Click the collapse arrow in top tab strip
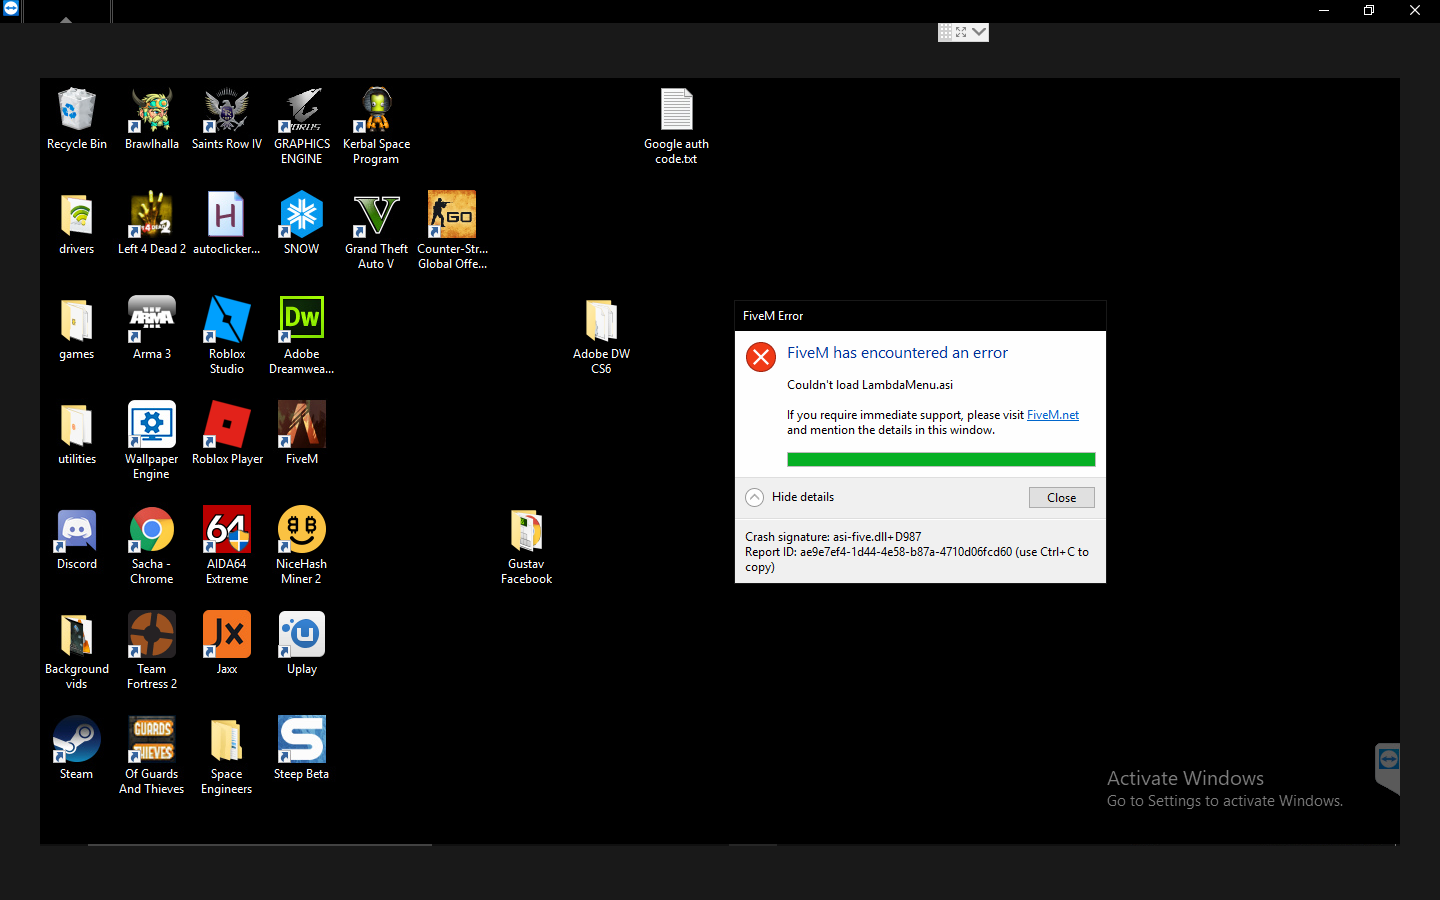This screenshot has height=900, width=1440. [x=66, y=19]
